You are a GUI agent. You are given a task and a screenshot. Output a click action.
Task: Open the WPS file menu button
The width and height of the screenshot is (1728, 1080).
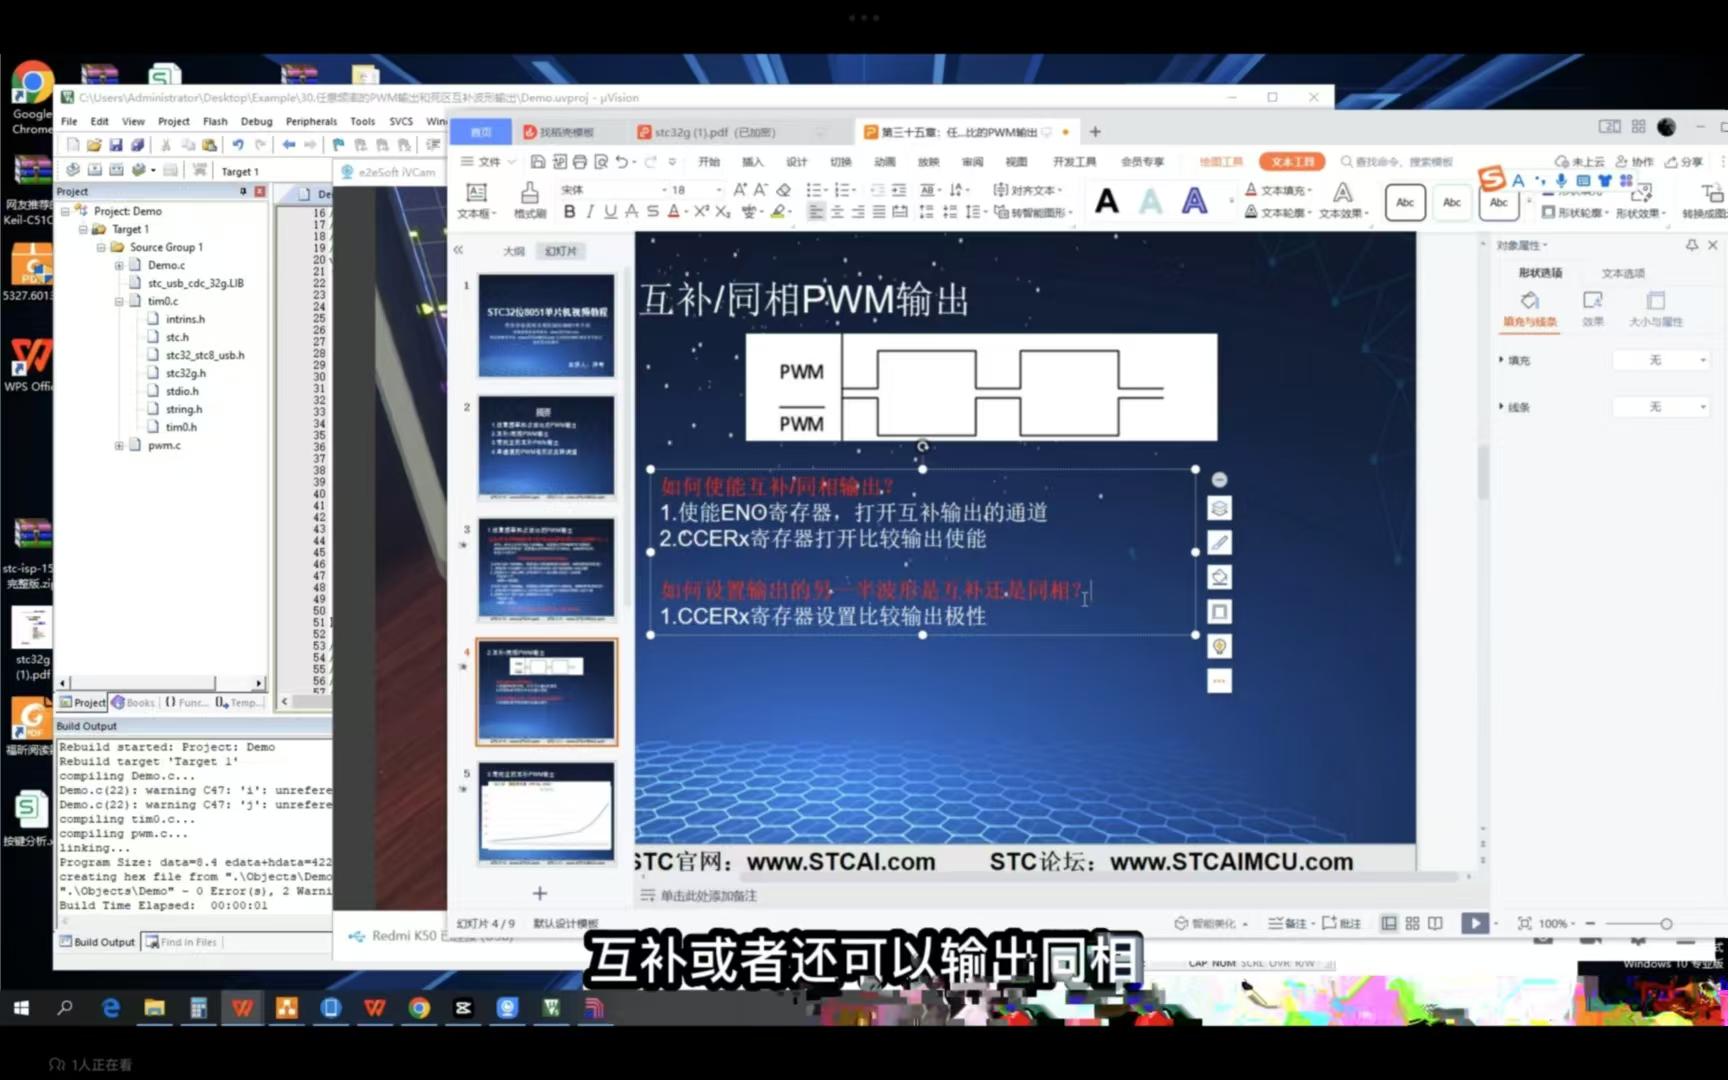[x=488, y=161]
